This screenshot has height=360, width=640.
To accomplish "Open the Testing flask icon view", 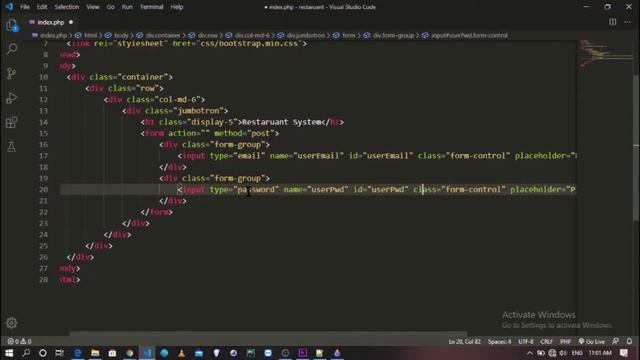I will pyautogui.click(x=11, y=147).
